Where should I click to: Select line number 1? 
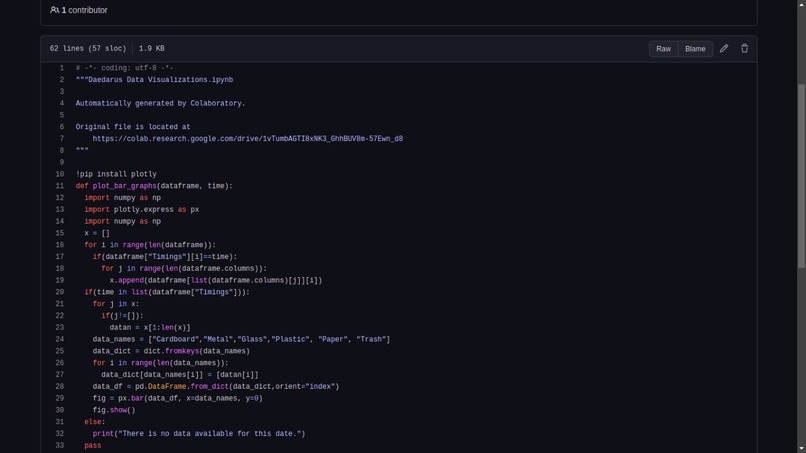62,68
